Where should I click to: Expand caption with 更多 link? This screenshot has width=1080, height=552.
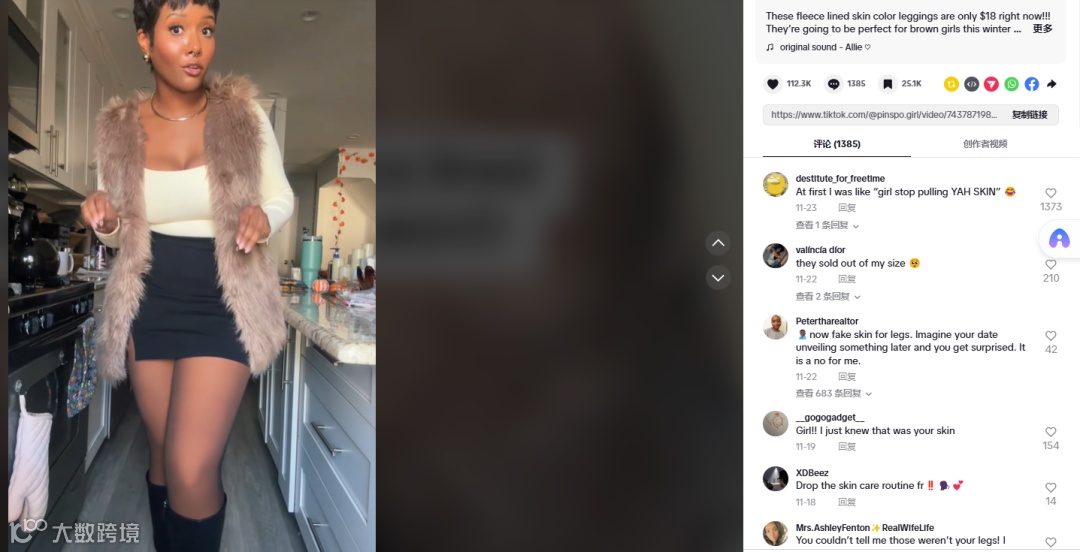pos(1042,29)
